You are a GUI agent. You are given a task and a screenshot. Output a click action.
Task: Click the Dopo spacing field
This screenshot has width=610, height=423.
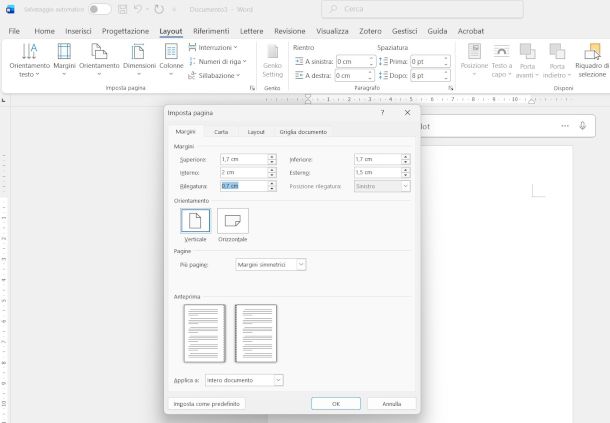point(430,75)
